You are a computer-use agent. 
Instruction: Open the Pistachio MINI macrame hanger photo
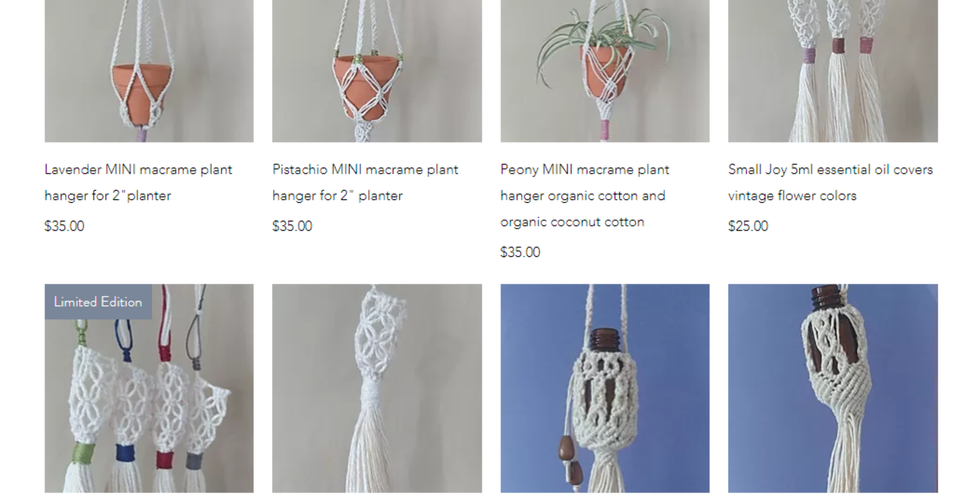(x=377, y=71)
